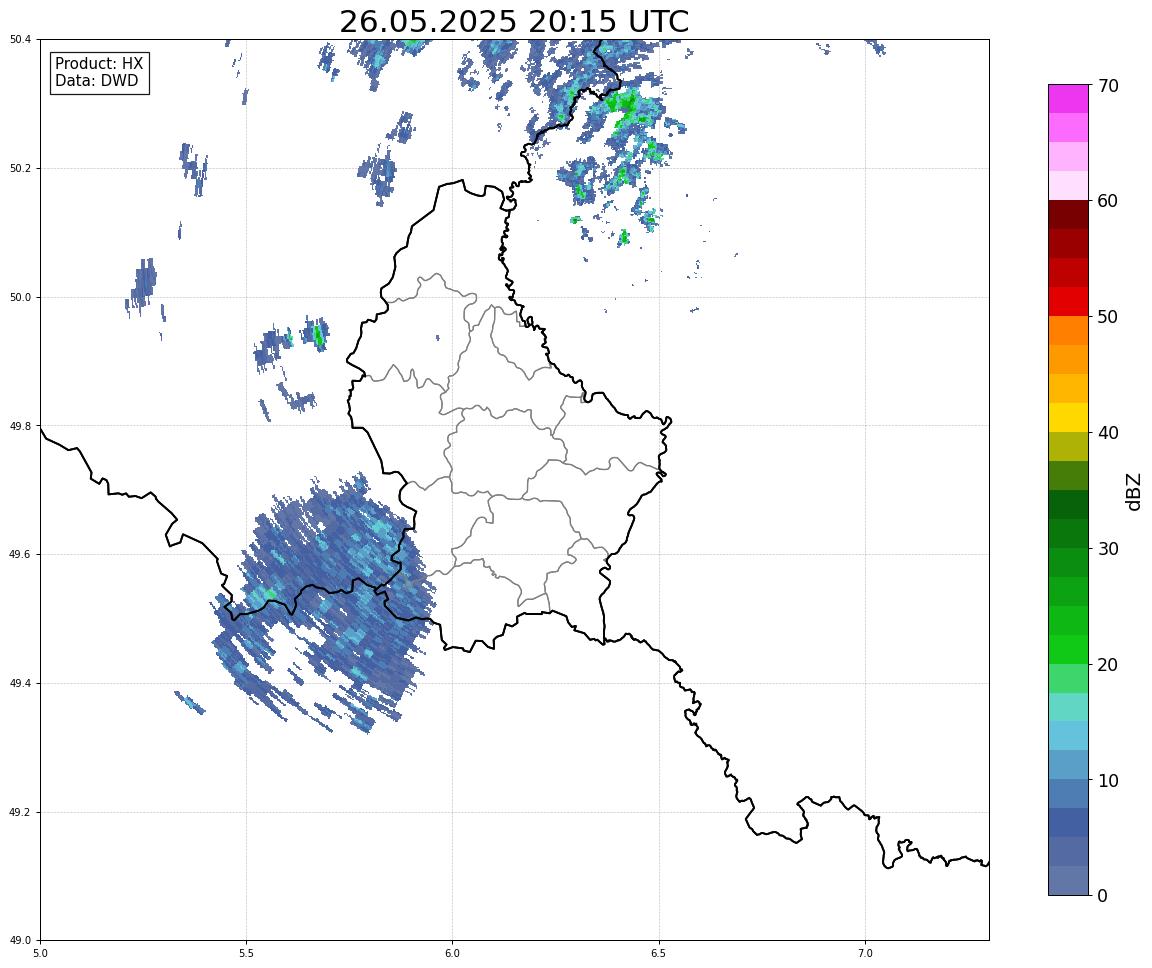Click the colorbar tick label '40'
This screenshot has width=1152, height=968.
1108,433
